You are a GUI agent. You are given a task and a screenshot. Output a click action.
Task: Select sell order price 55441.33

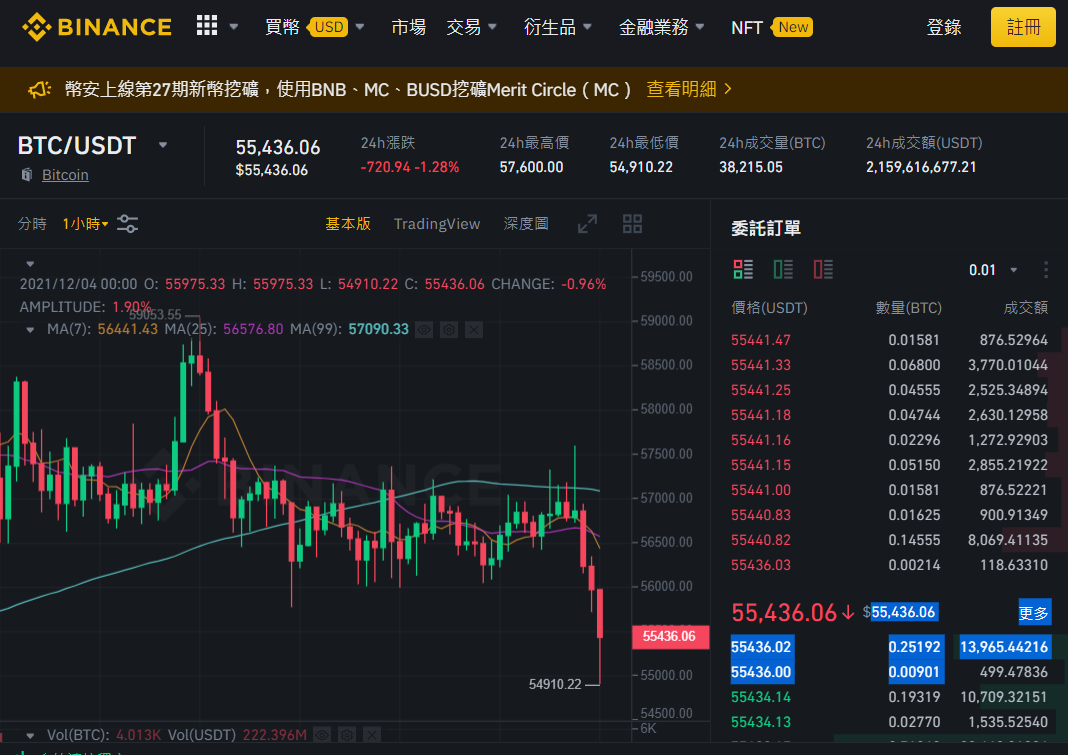tap(761, 365)
